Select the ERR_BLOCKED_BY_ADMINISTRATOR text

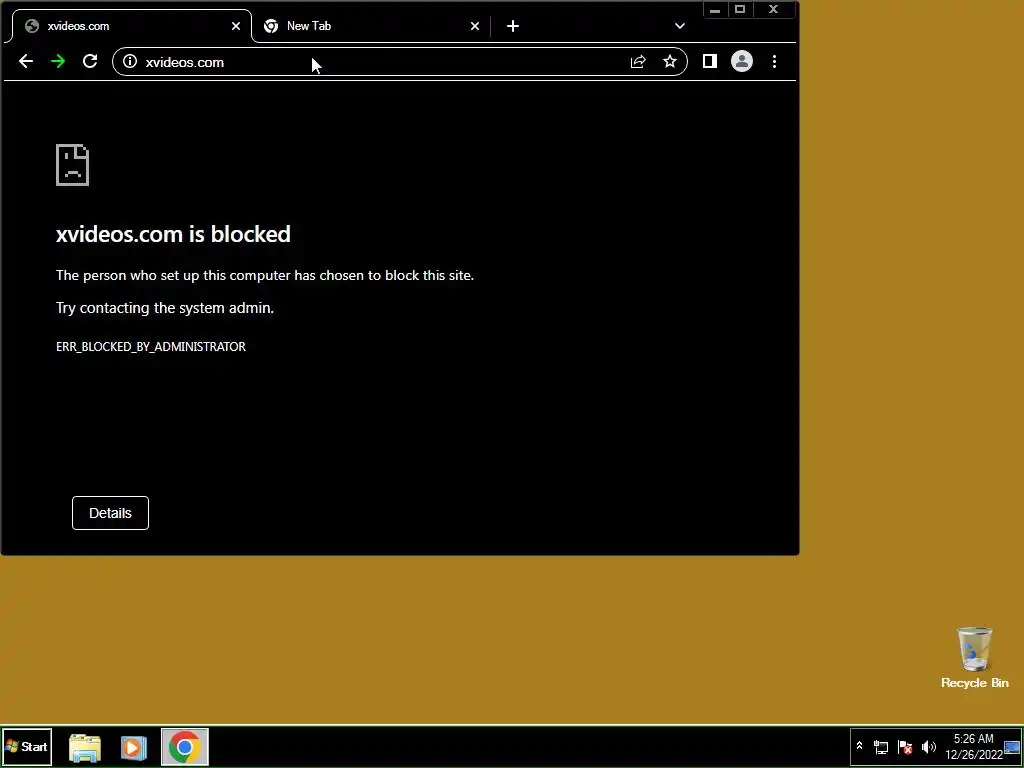click(151, 347)
